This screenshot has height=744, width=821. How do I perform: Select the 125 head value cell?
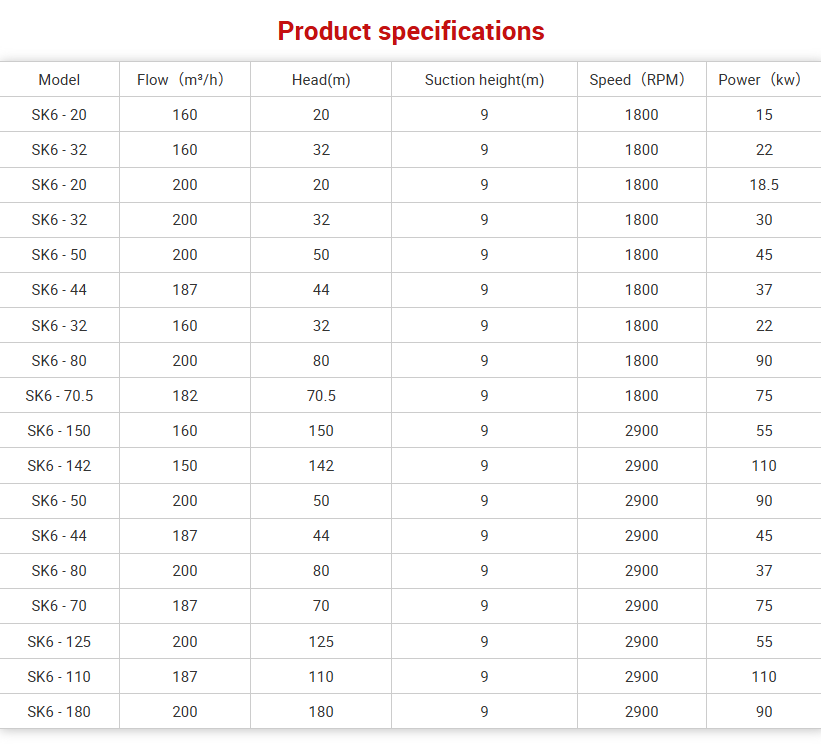(321, 642)
